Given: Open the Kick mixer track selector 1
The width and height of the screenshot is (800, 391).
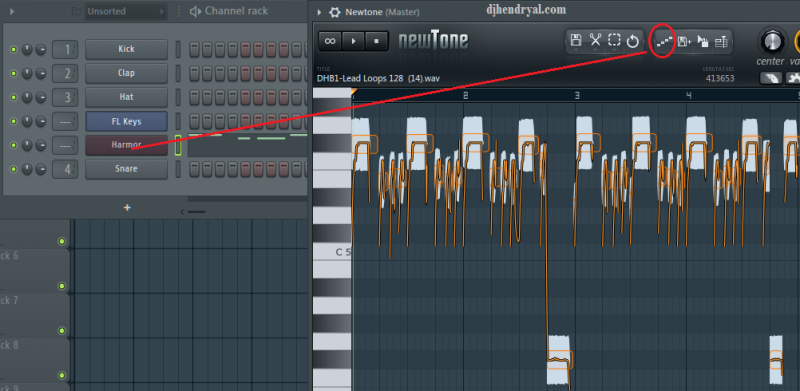Looking at the screenshot, I should click(65, 50).
